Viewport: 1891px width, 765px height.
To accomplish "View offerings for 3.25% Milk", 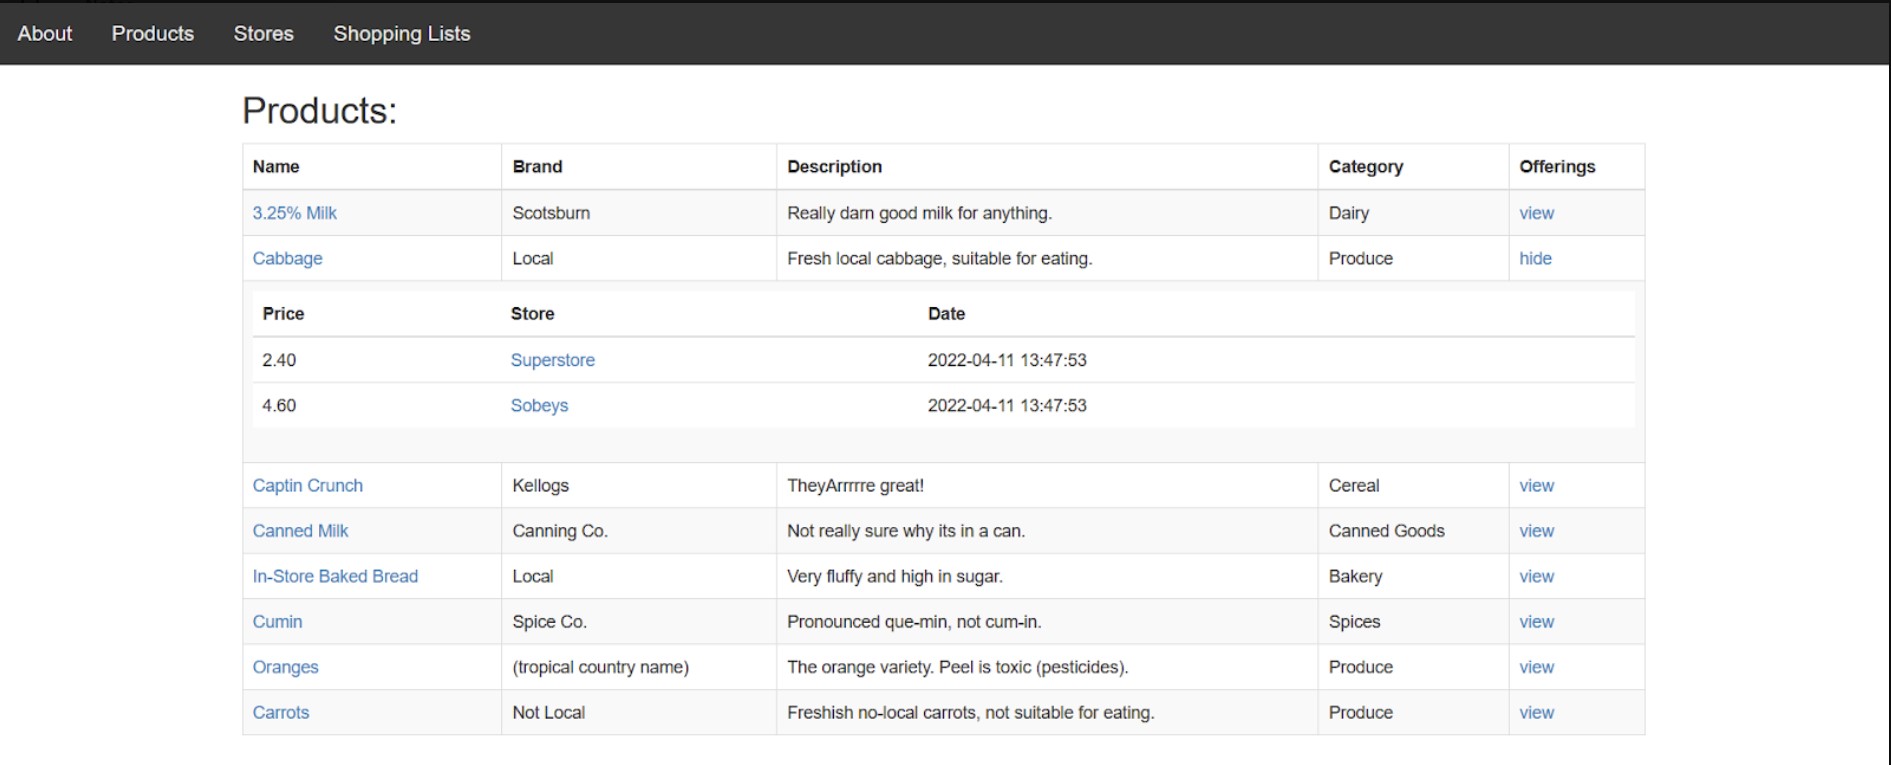I will click(1537, 213).
